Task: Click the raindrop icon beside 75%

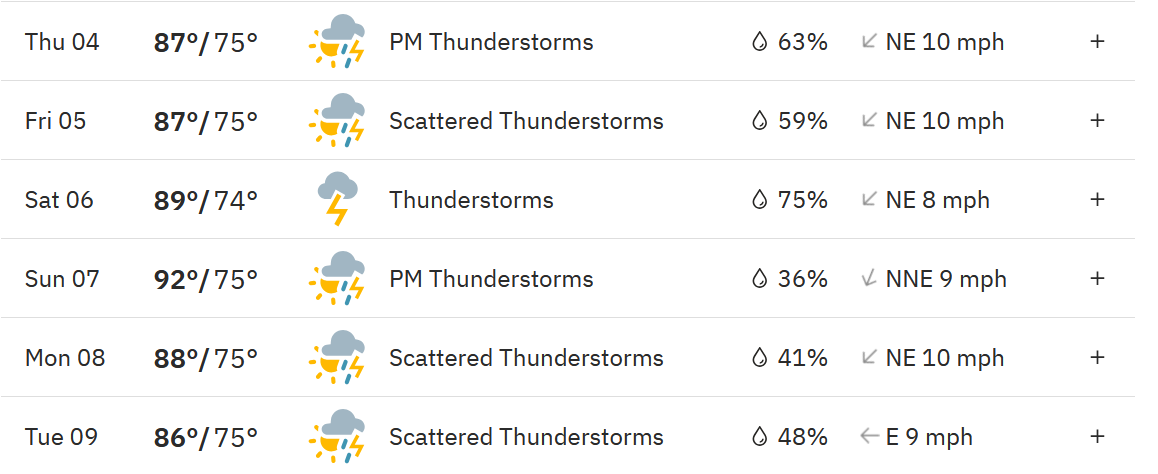Action: (759, 200)
